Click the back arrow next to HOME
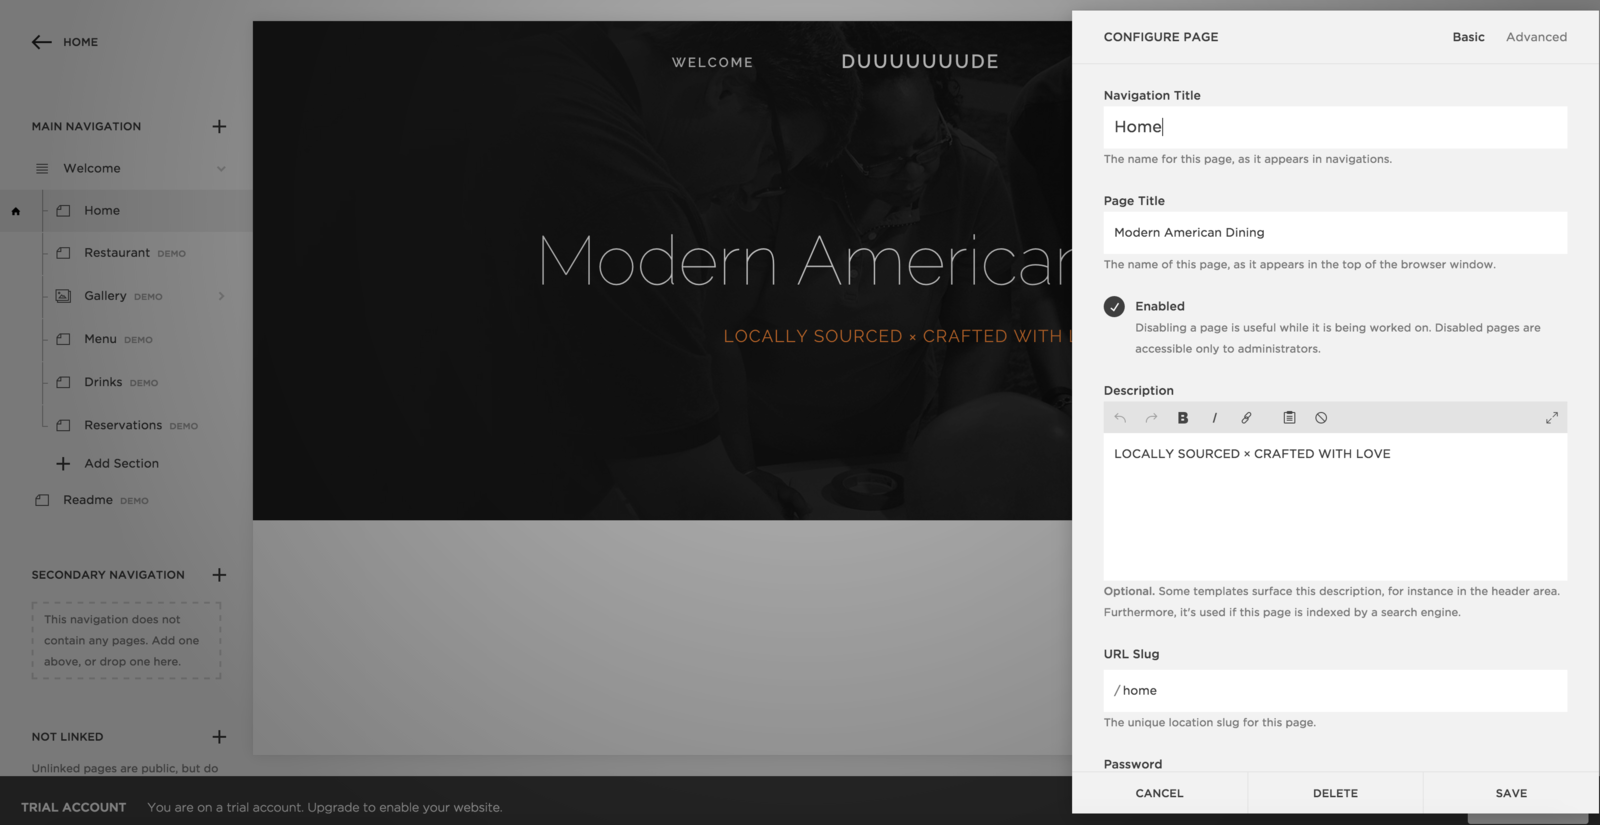The height and width of the screenshot is (825, 1600). tap(41, 42)
